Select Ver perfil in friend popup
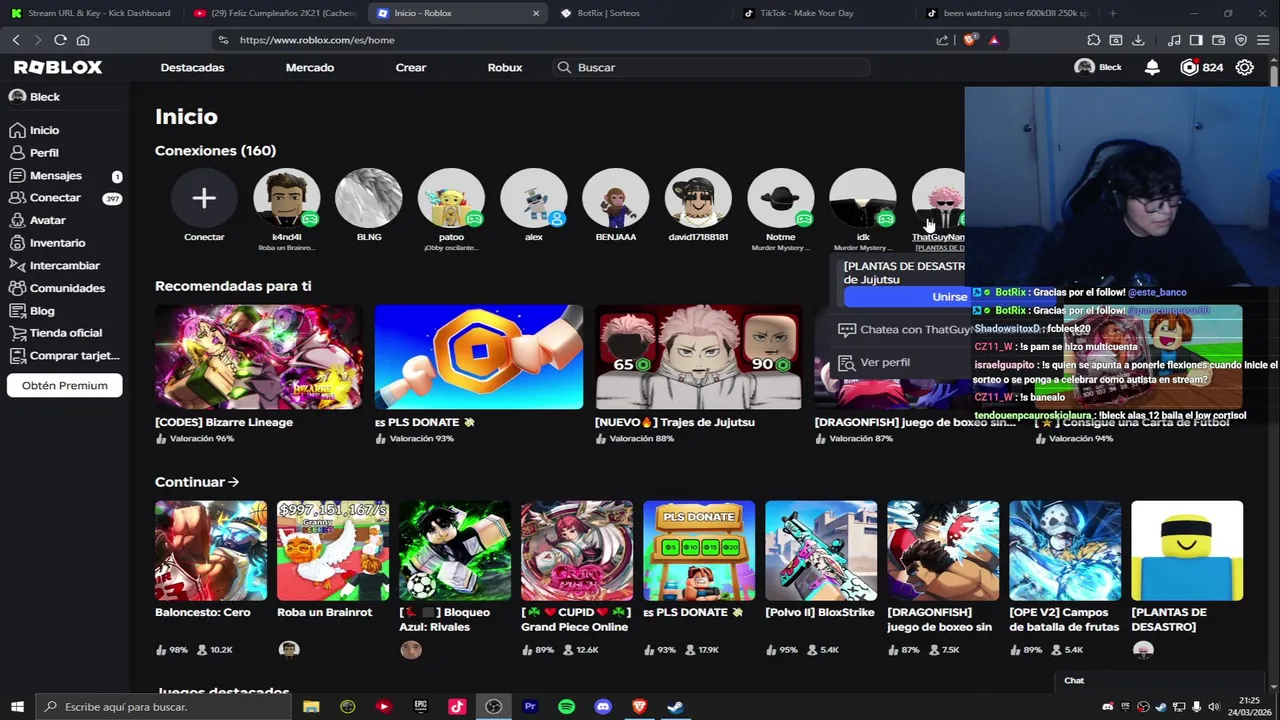1280x720 pixels. 874,362
